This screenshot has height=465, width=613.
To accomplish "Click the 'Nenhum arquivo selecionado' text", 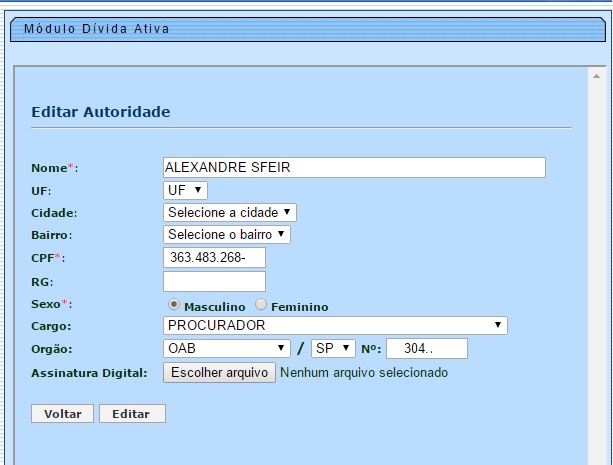I will pos(364,373).
